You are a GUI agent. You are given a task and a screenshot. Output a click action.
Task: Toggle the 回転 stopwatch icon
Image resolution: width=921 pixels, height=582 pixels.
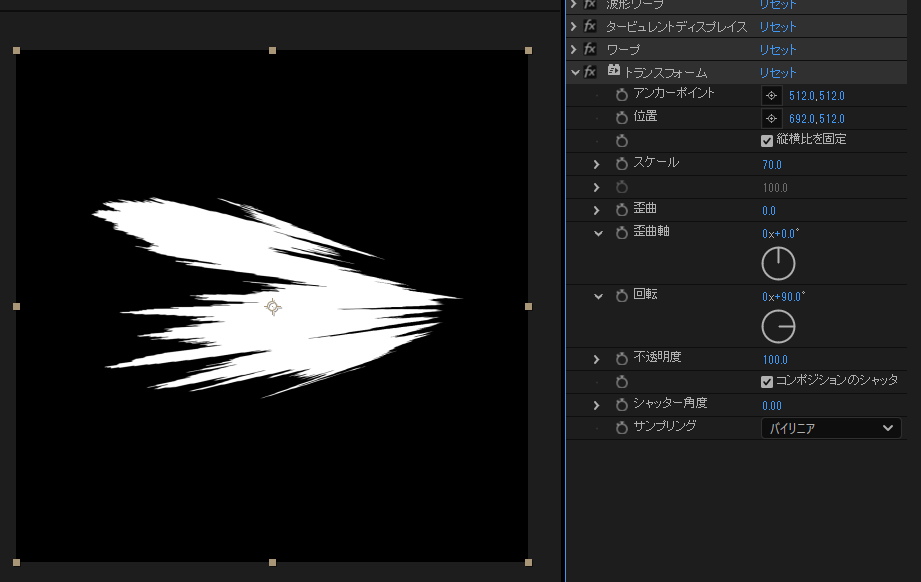point(621,296)
